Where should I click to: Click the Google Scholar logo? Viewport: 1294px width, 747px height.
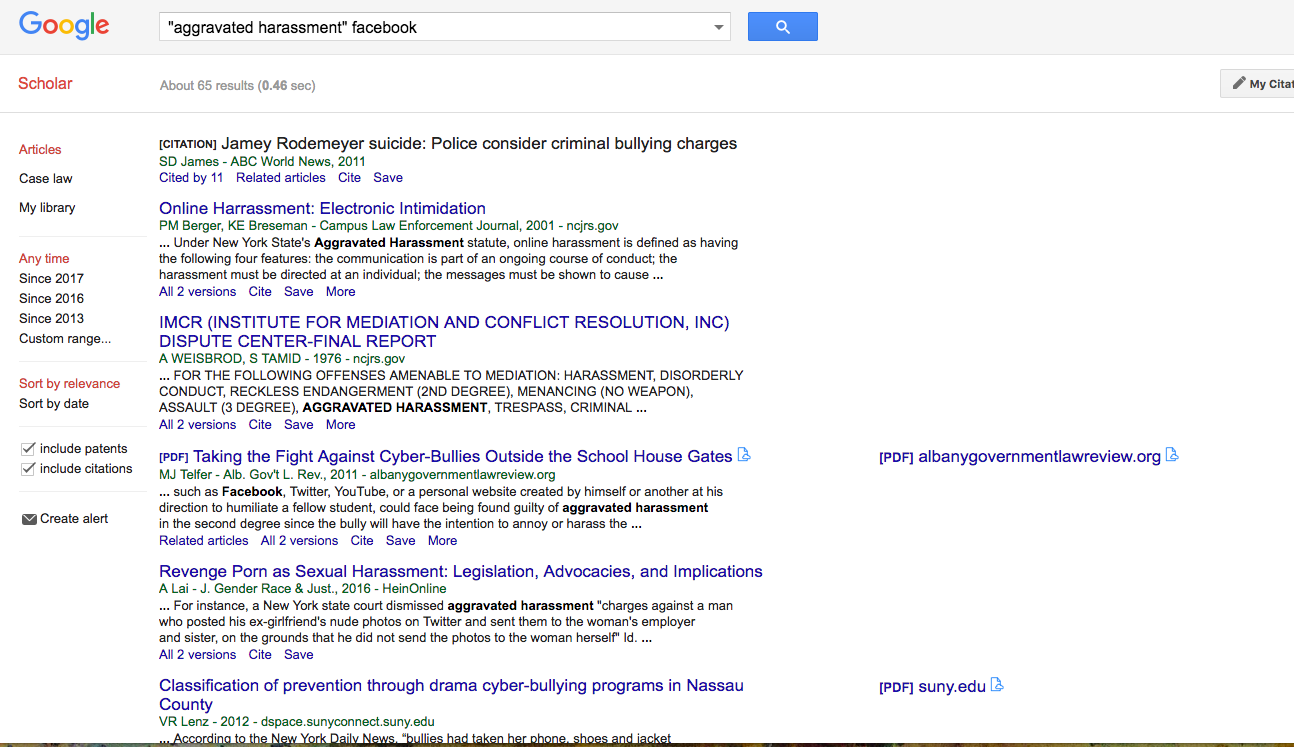63,26
